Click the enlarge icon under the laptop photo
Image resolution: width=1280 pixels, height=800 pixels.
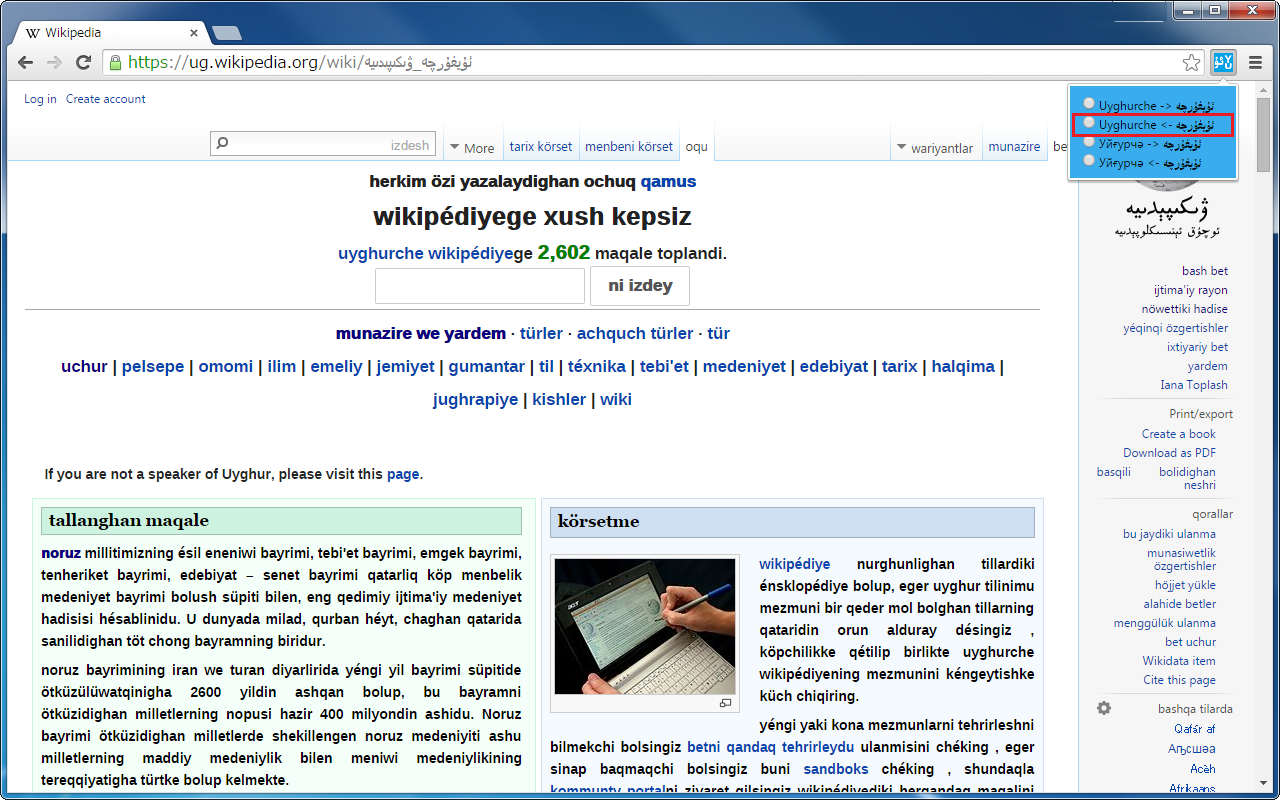725,703
